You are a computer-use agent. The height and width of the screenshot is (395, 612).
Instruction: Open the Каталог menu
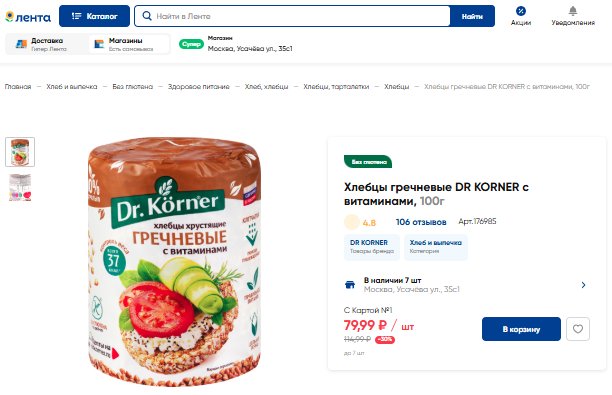(94, 16)
